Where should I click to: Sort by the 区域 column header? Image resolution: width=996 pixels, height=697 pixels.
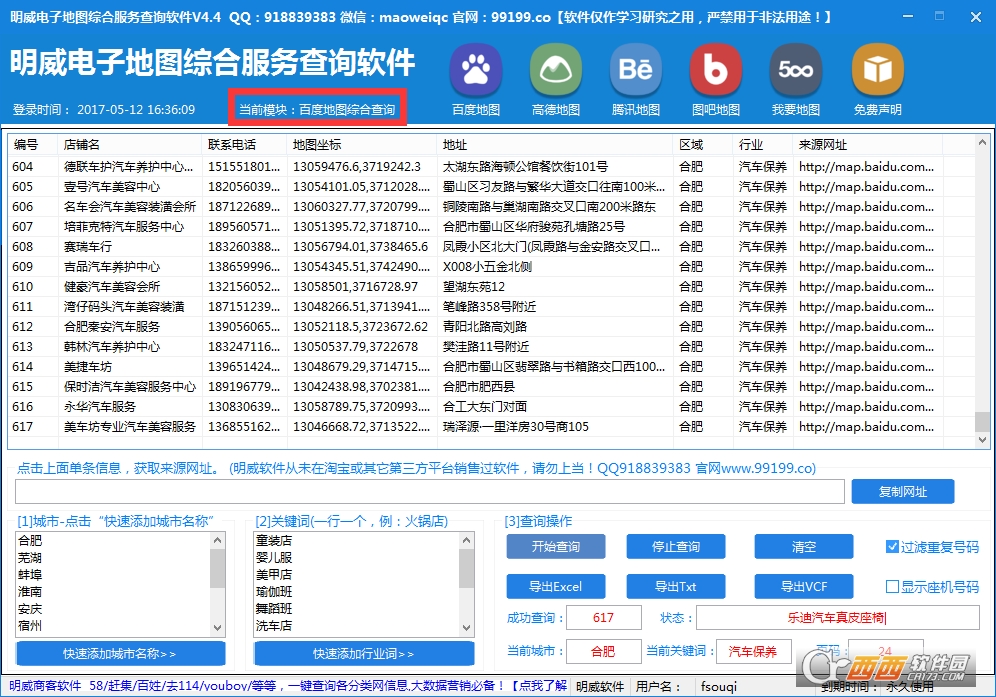click(703, 145)
